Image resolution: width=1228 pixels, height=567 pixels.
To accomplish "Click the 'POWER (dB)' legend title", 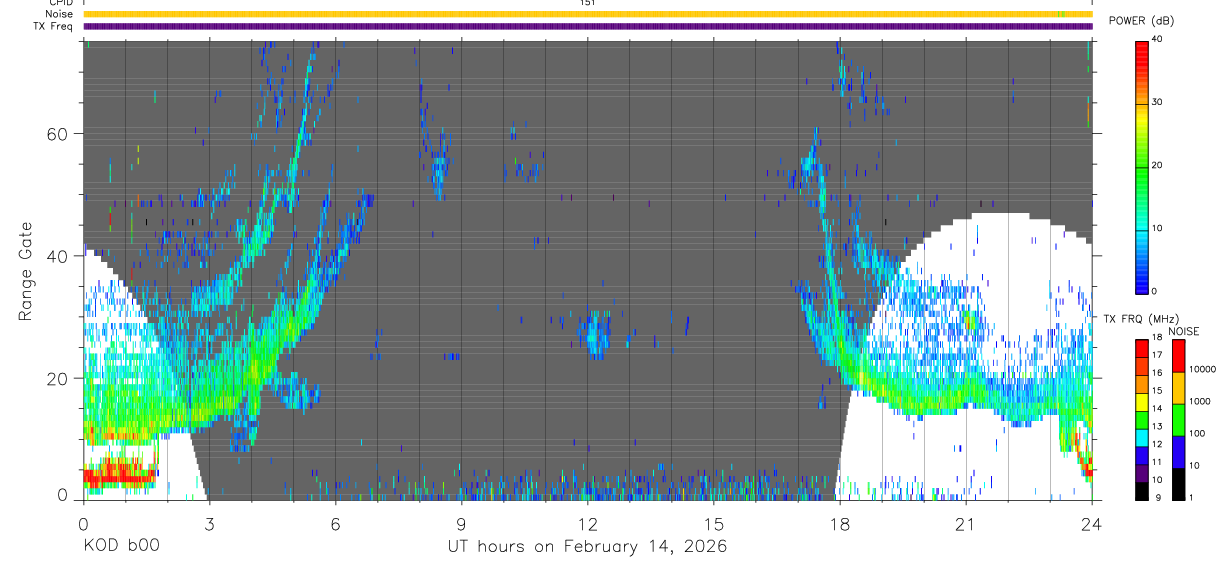I will pyautogui.click(x=1142, y=21).
